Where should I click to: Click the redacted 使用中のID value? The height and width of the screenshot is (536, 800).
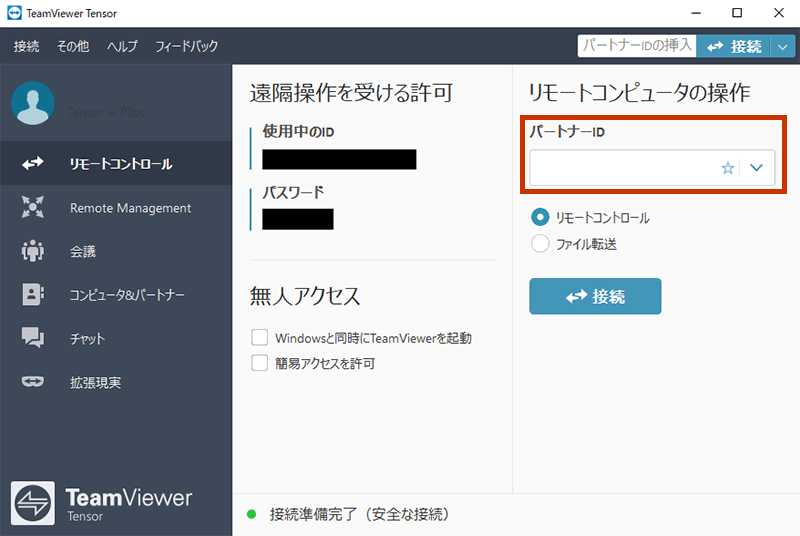(339, 160)
